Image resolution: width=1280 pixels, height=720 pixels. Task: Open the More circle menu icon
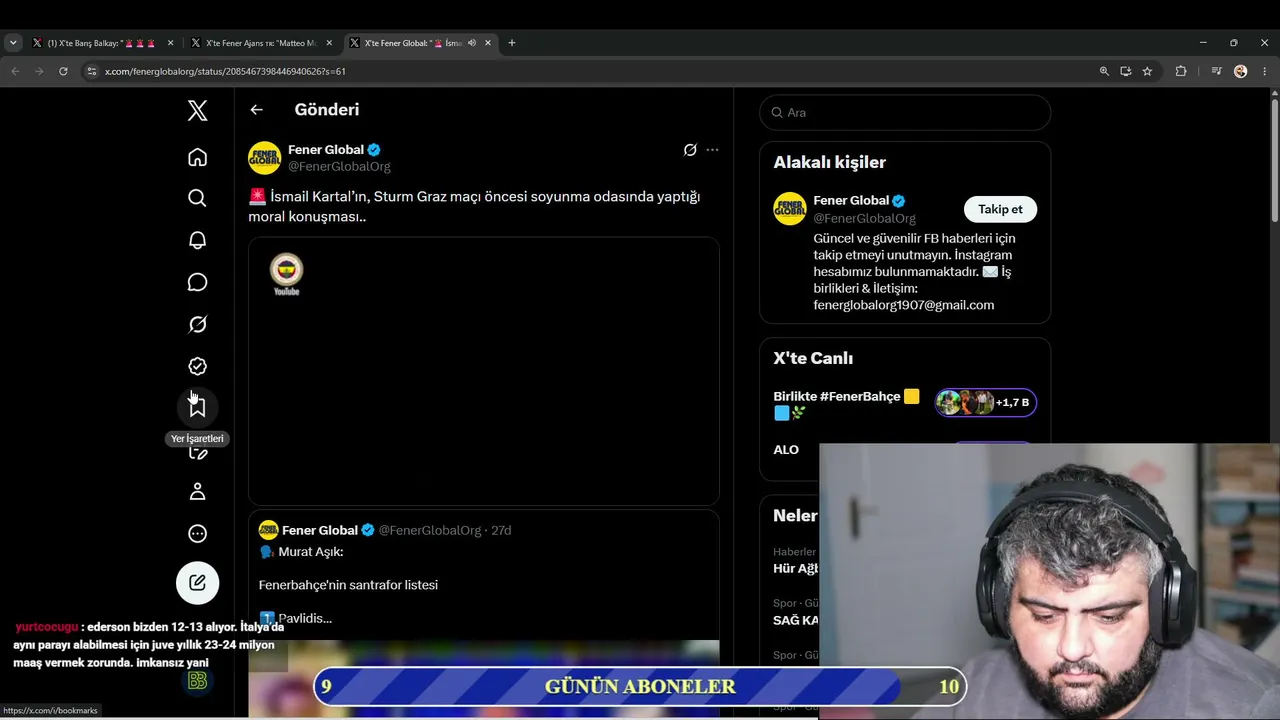197,534
